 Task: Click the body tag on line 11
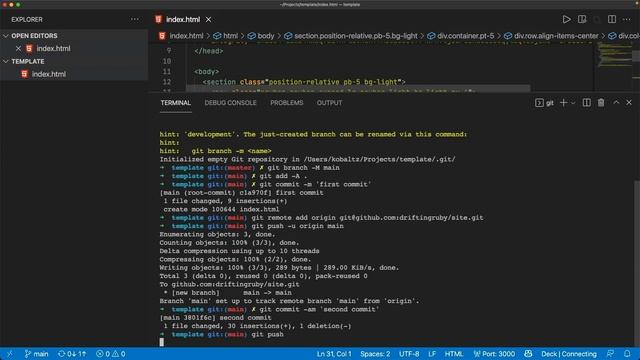click(207, 72)
